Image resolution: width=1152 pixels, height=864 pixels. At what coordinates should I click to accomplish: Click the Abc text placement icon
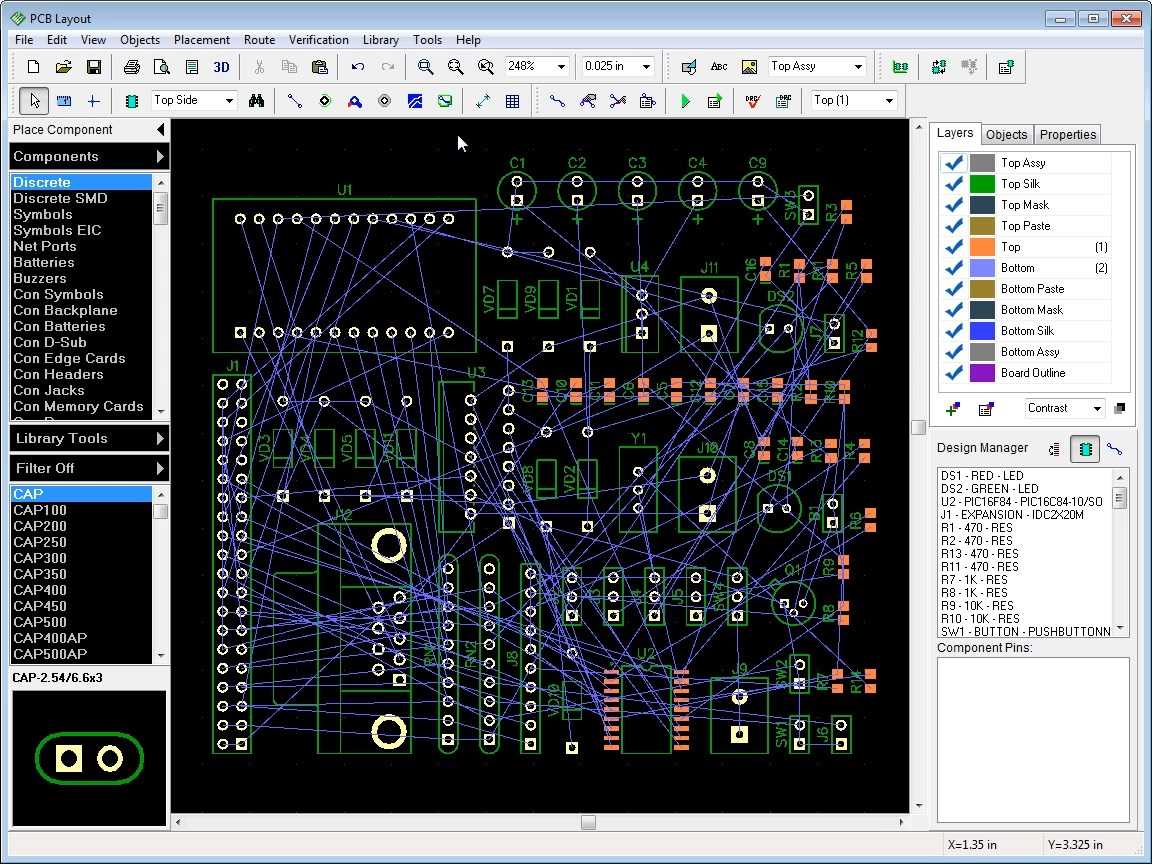(719, 67)
